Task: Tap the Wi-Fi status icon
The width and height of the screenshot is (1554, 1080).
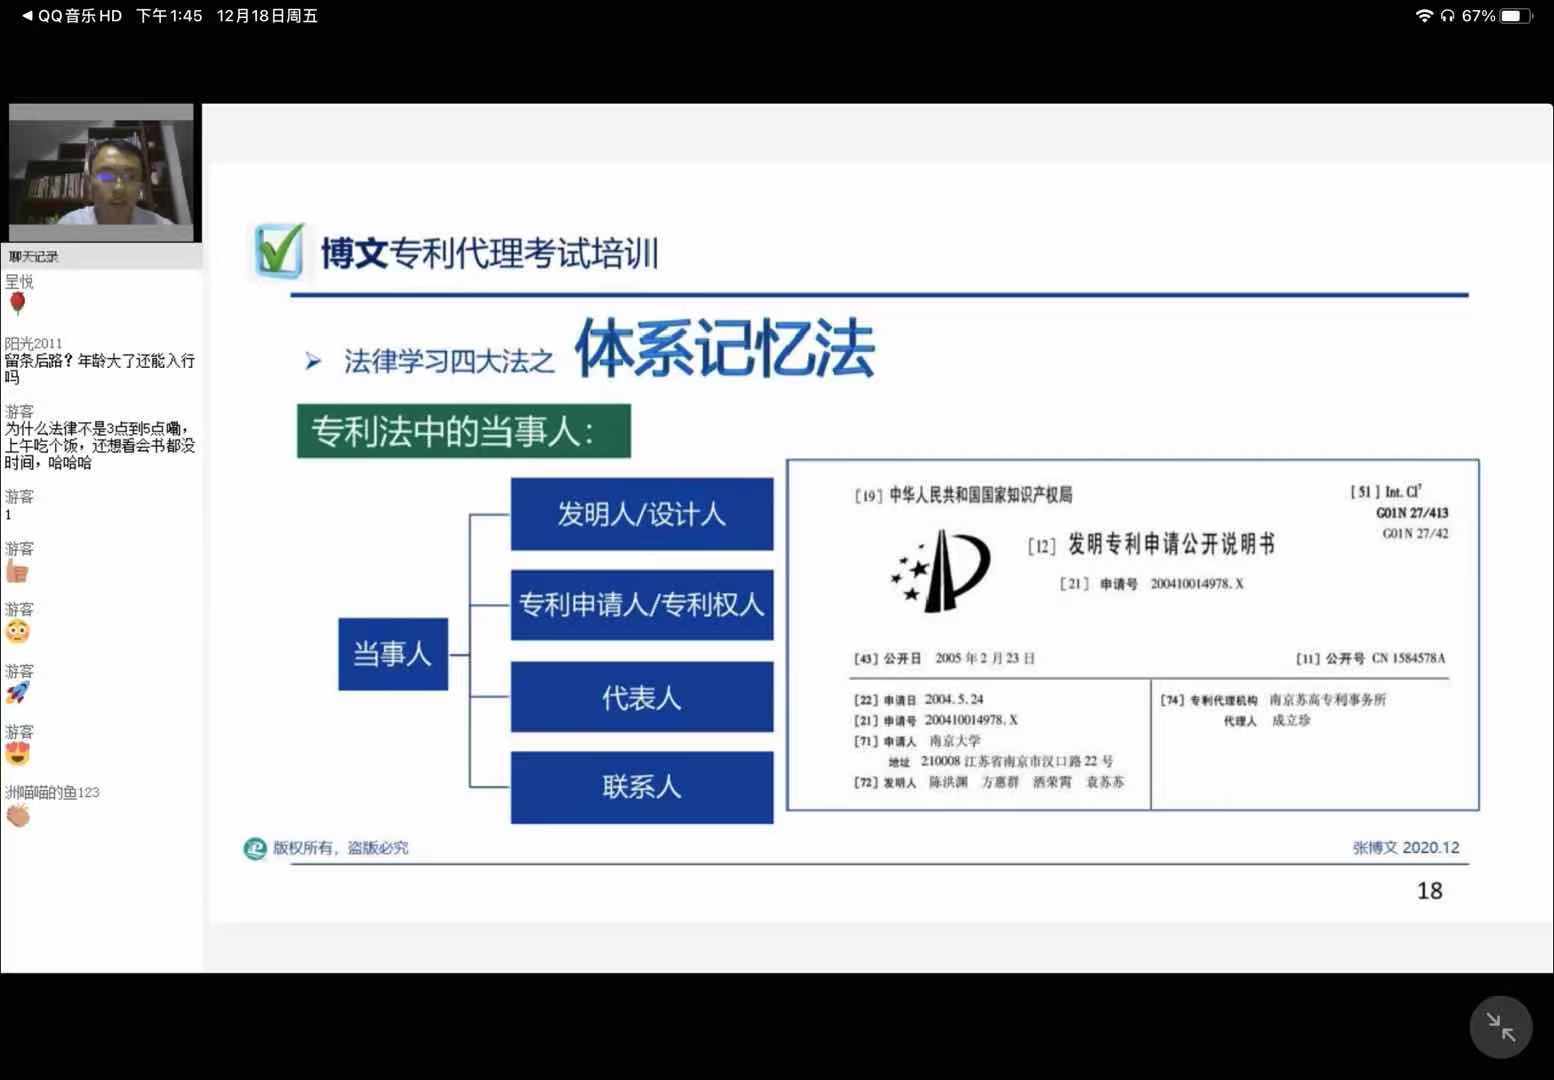Action: 1424,16
